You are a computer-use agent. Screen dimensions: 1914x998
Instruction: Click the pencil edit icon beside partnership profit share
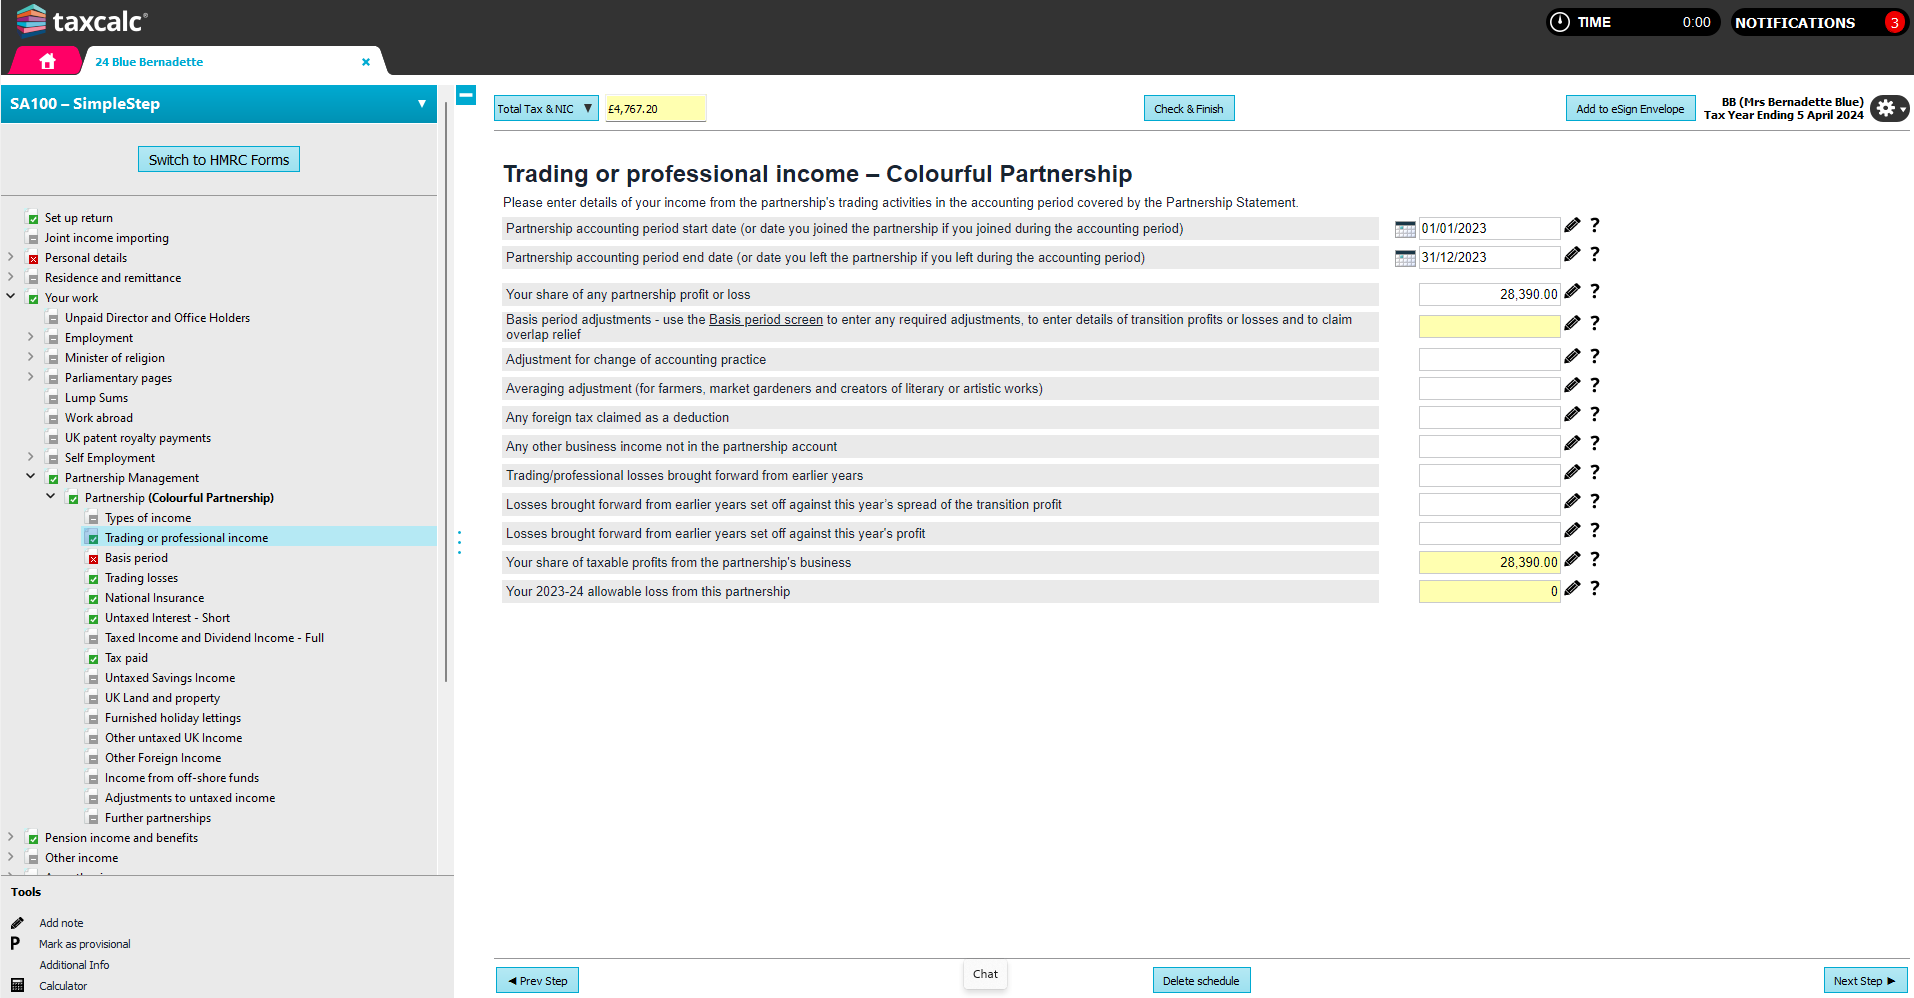pos(1571,291)
